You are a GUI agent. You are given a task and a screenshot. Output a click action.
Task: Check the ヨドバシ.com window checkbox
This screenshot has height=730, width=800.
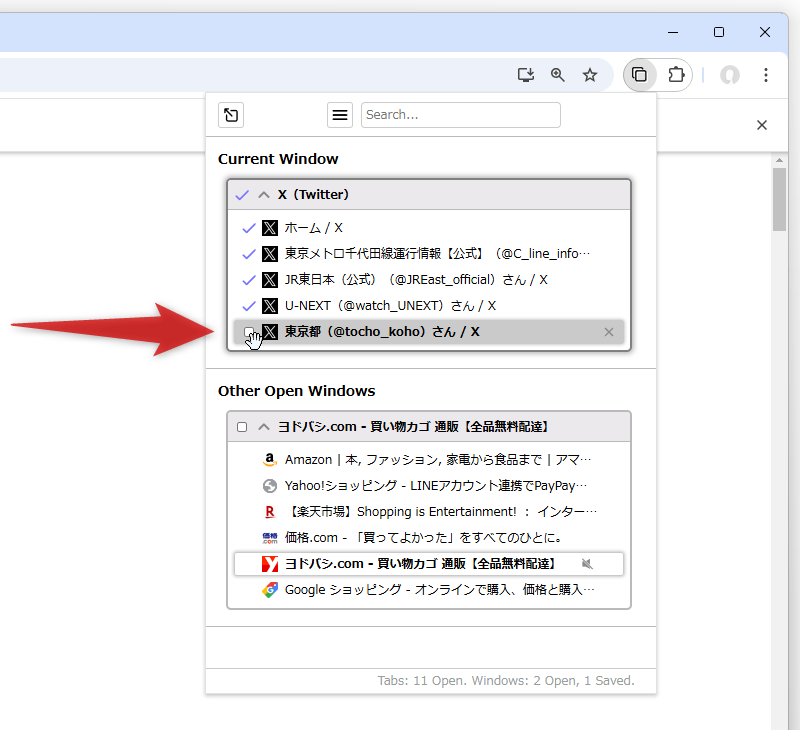pos(242,426)
